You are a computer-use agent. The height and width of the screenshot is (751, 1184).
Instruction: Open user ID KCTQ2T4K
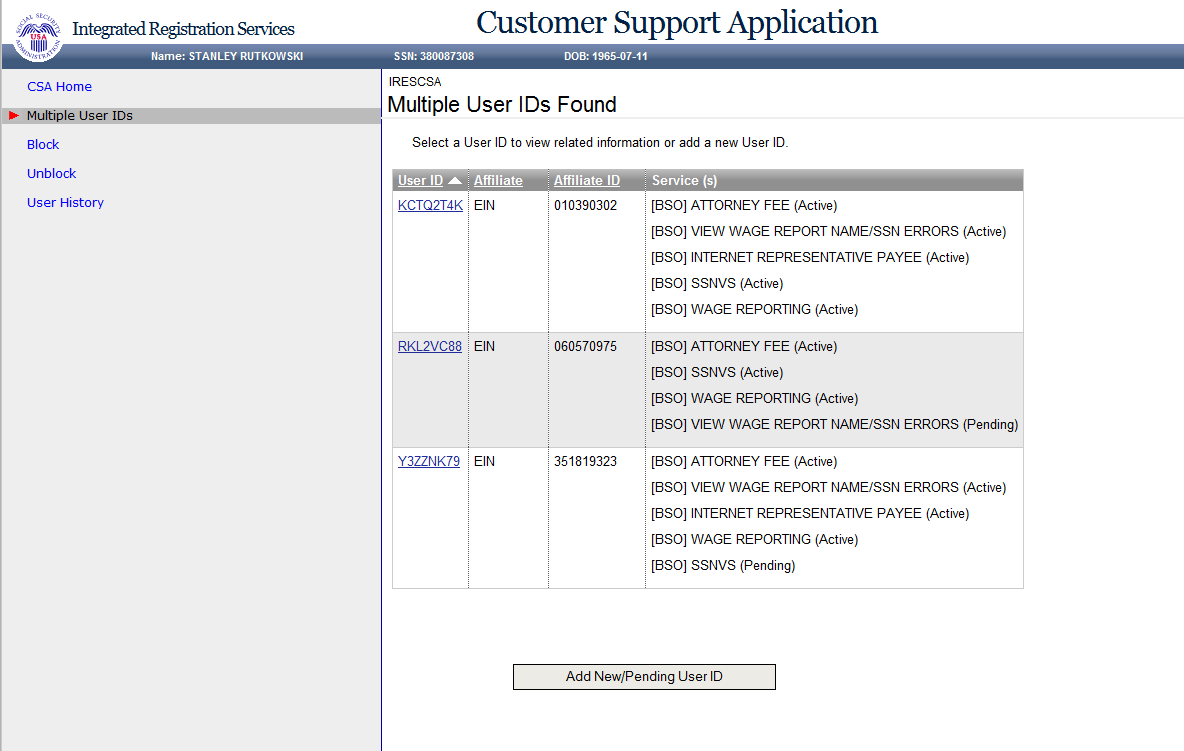tap(430, 206)
